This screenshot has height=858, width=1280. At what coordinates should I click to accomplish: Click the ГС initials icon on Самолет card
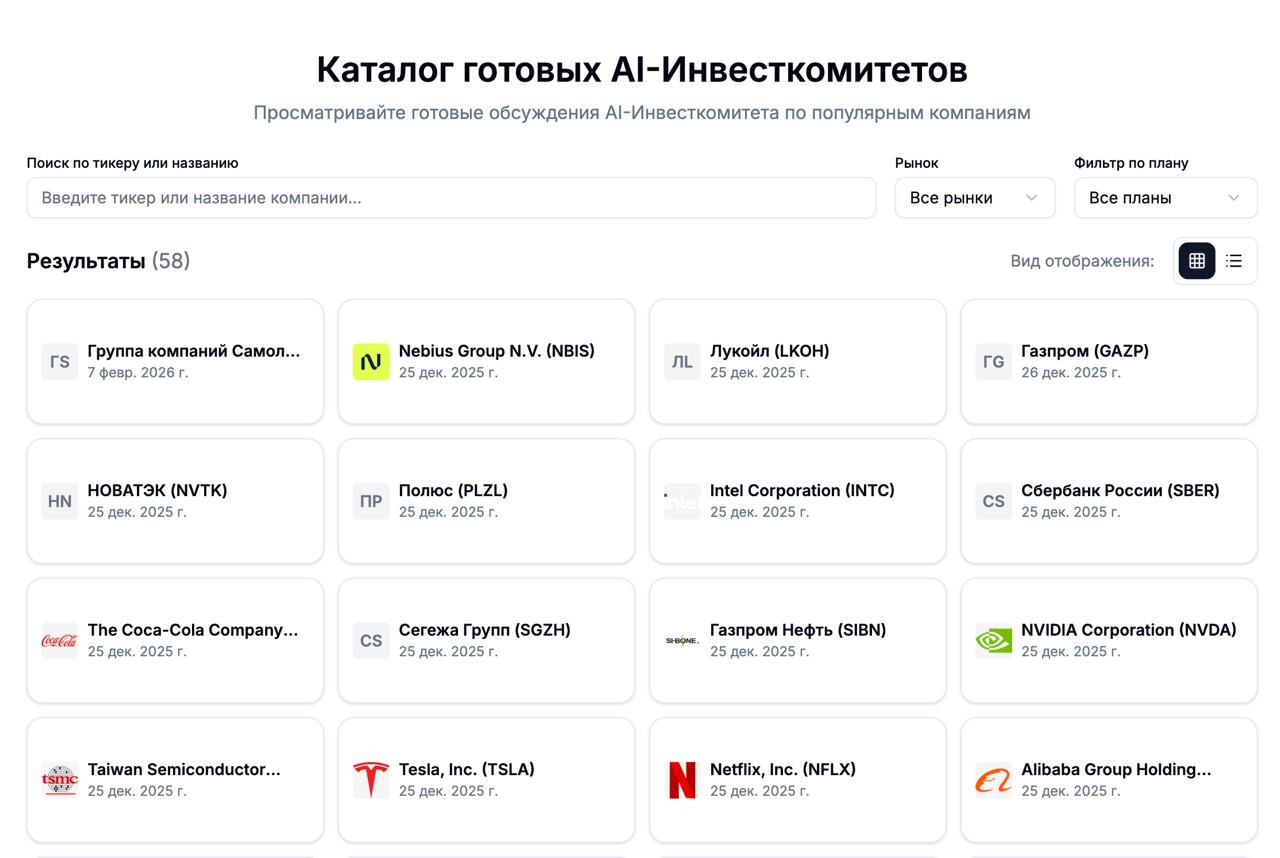click(59, 361)
